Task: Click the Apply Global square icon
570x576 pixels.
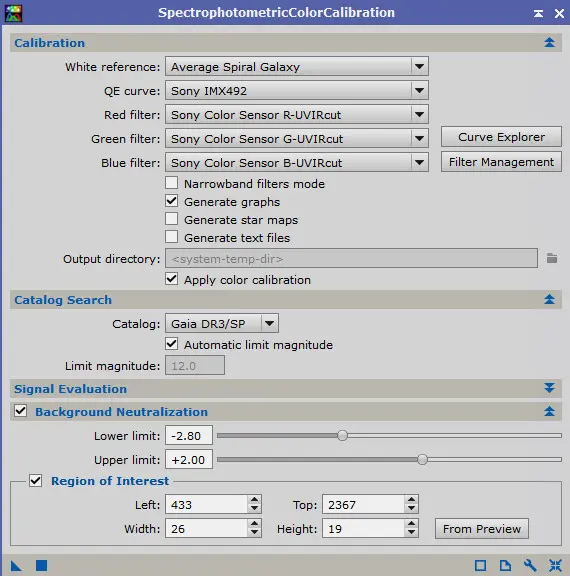Action: tap(42, 565)
